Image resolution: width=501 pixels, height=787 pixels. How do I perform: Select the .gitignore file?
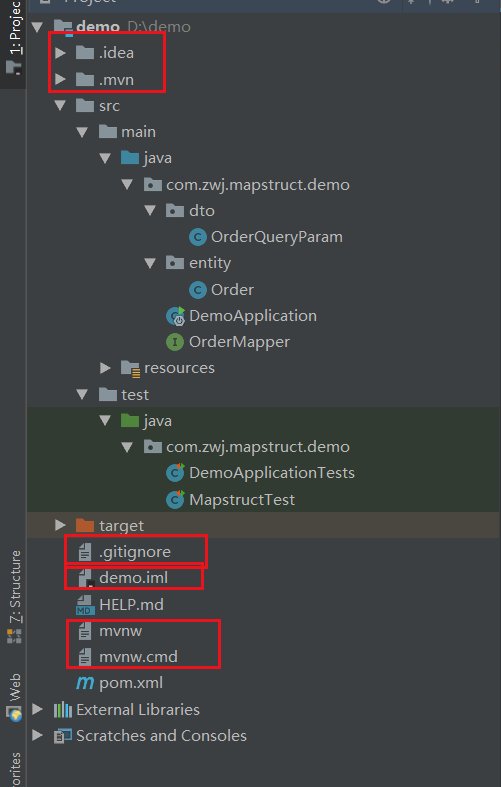coord(135,552)
